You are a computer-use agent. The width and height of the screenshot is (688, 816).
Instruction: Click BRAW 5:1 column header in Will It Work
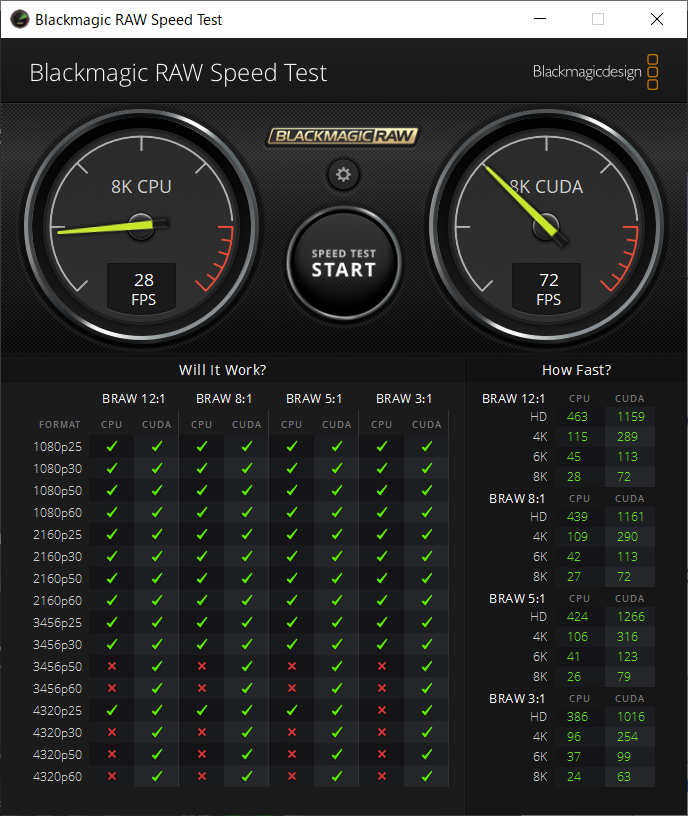click(x=314, y=399)
